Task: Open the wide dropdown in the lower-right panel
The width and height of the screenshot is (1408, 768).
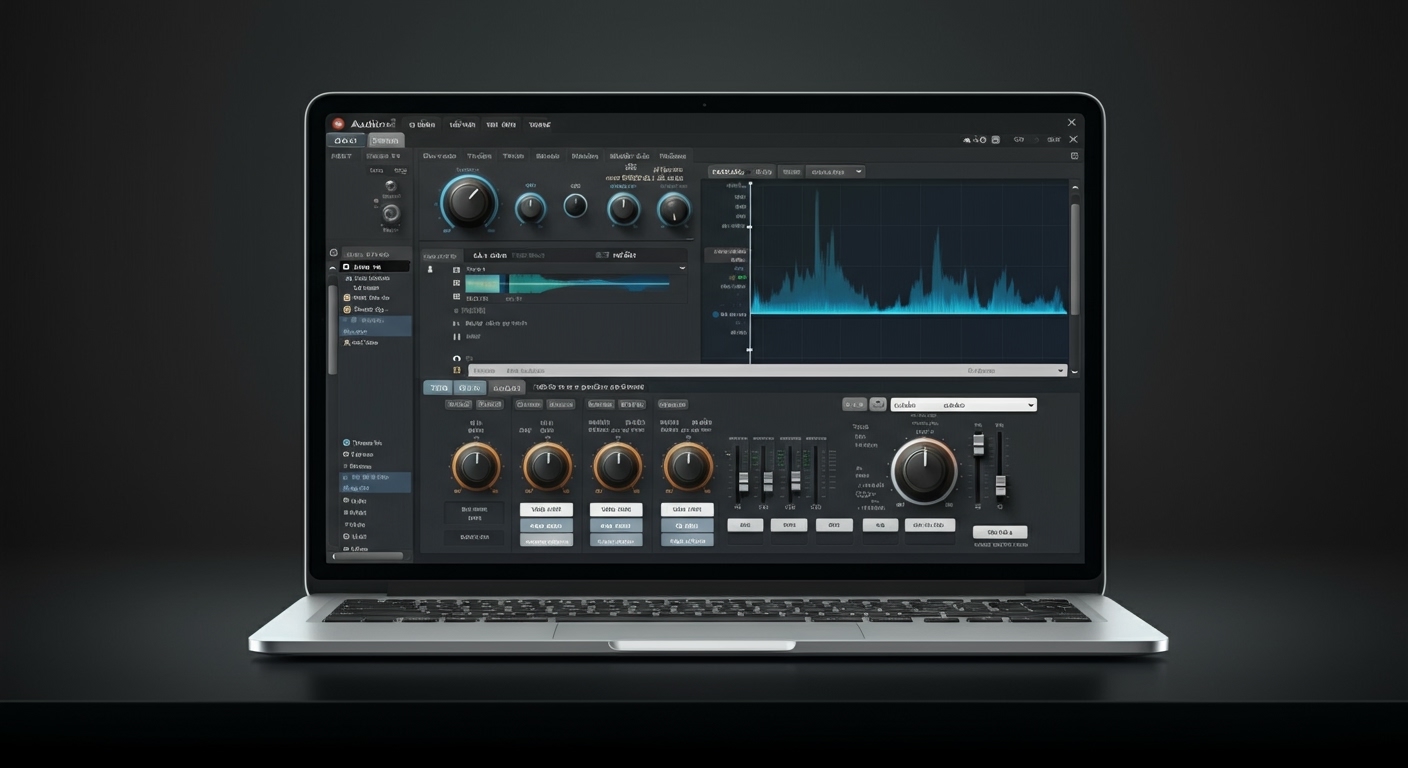Action: [963, 404]
